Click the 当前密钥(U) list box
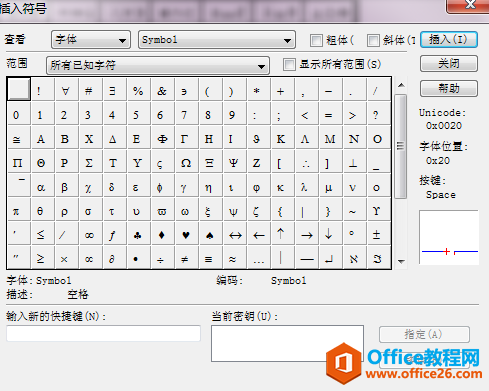489x391 pixels. [x=287, y=343]
